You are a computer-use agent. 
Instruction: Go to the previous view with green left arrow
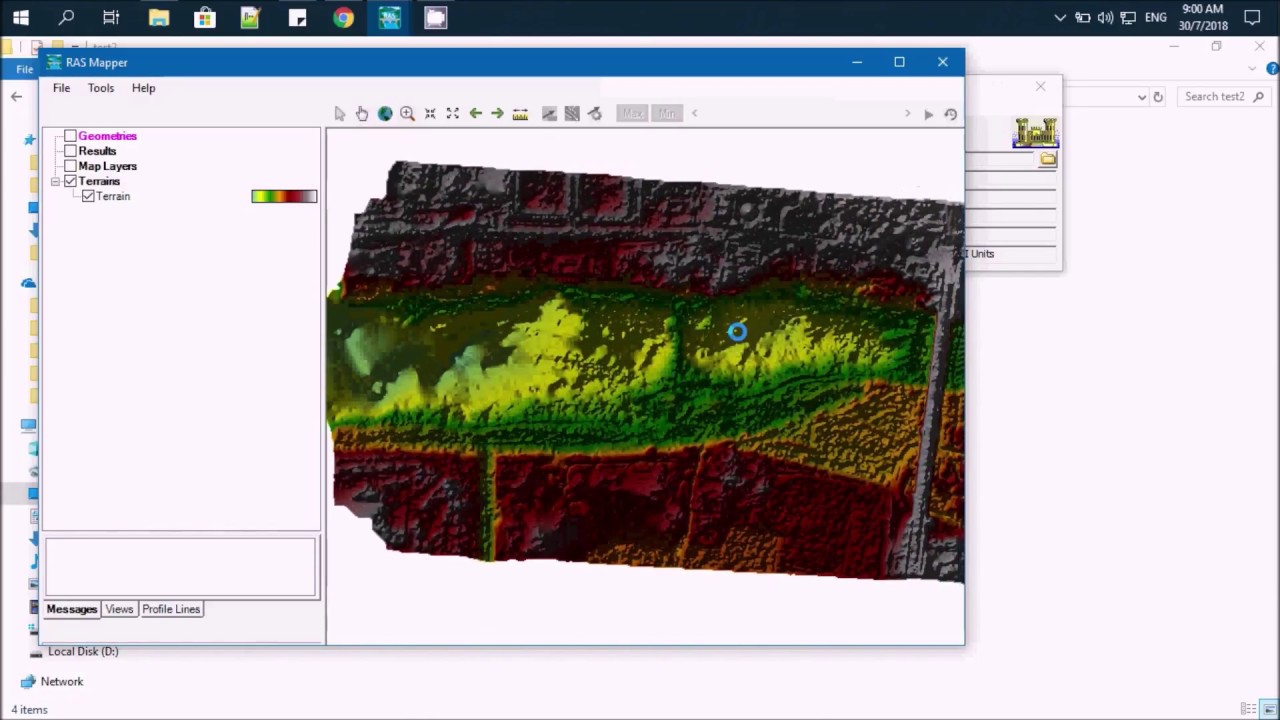[476, 114]
